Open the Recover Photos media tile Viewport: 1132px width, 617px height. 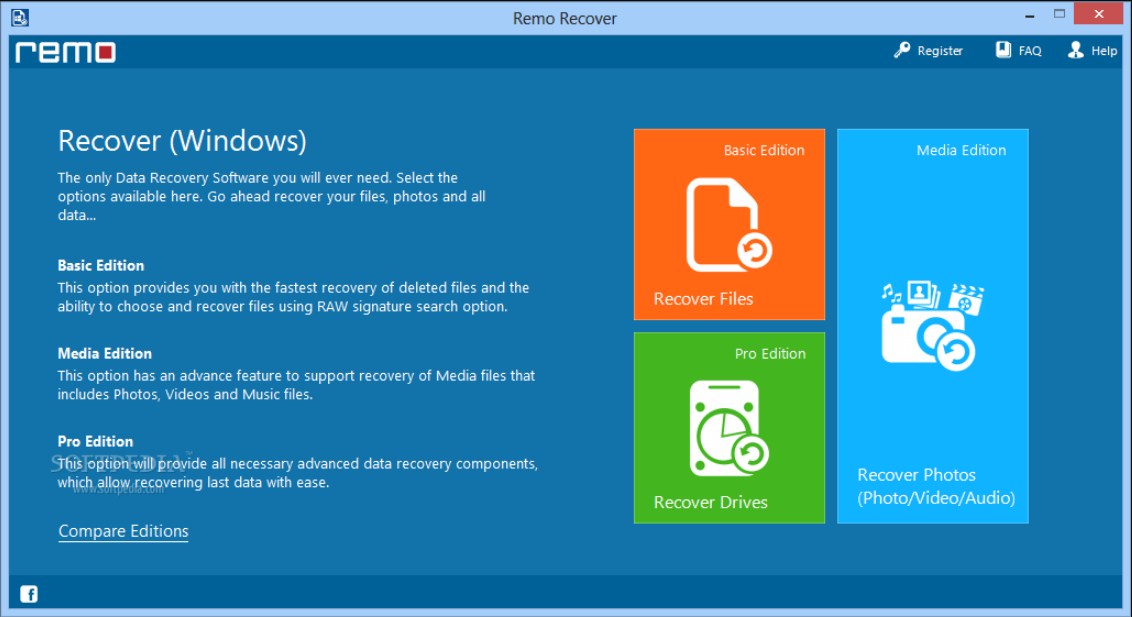(933, 326)
